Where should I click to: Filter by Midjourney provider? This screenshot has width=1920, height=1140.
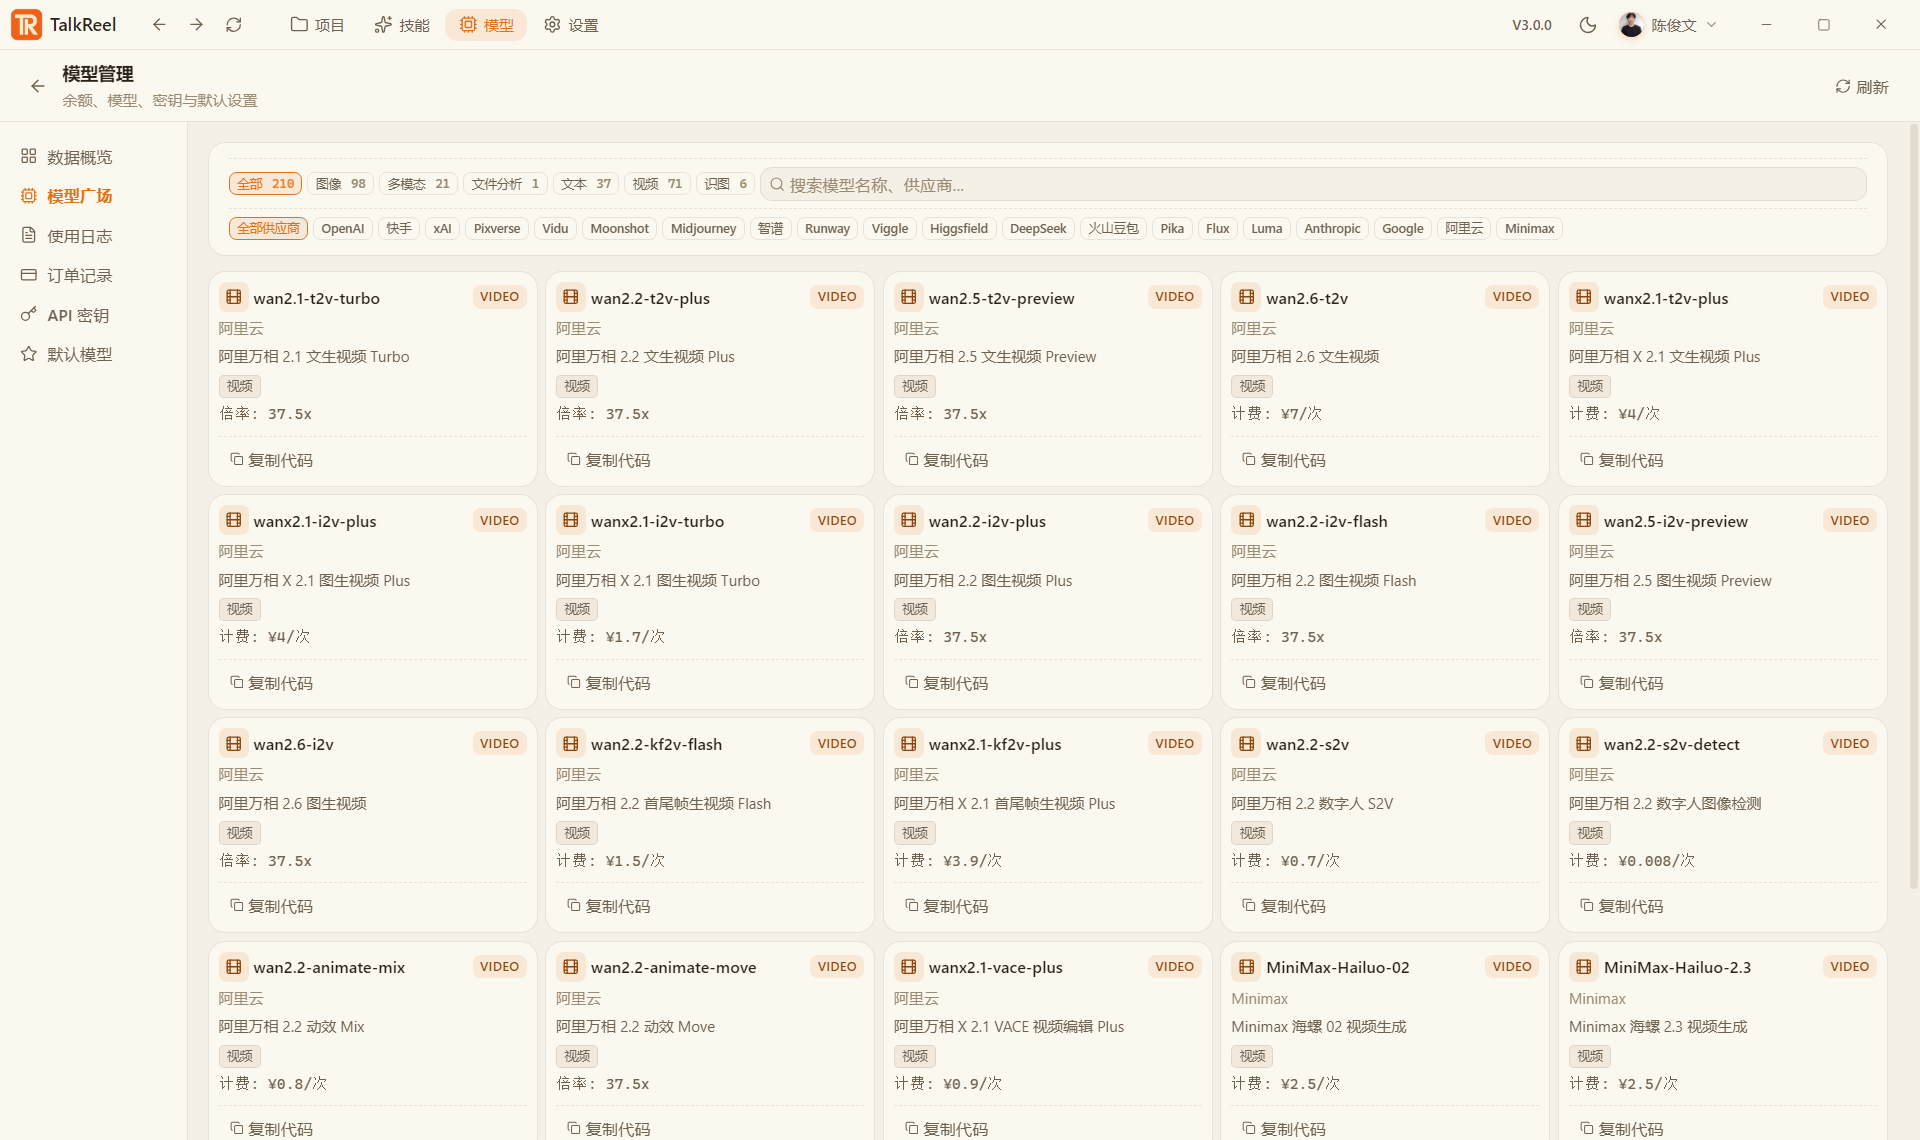coord(703,229)
